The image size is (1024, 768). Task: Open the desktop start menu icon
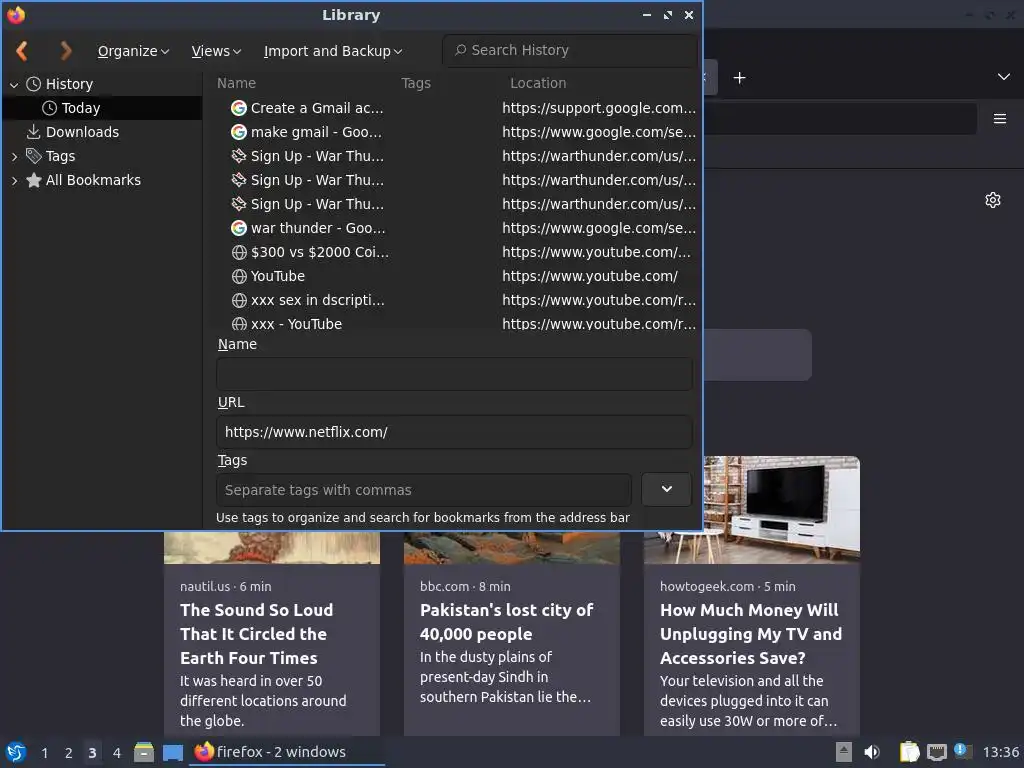(16, 752)
